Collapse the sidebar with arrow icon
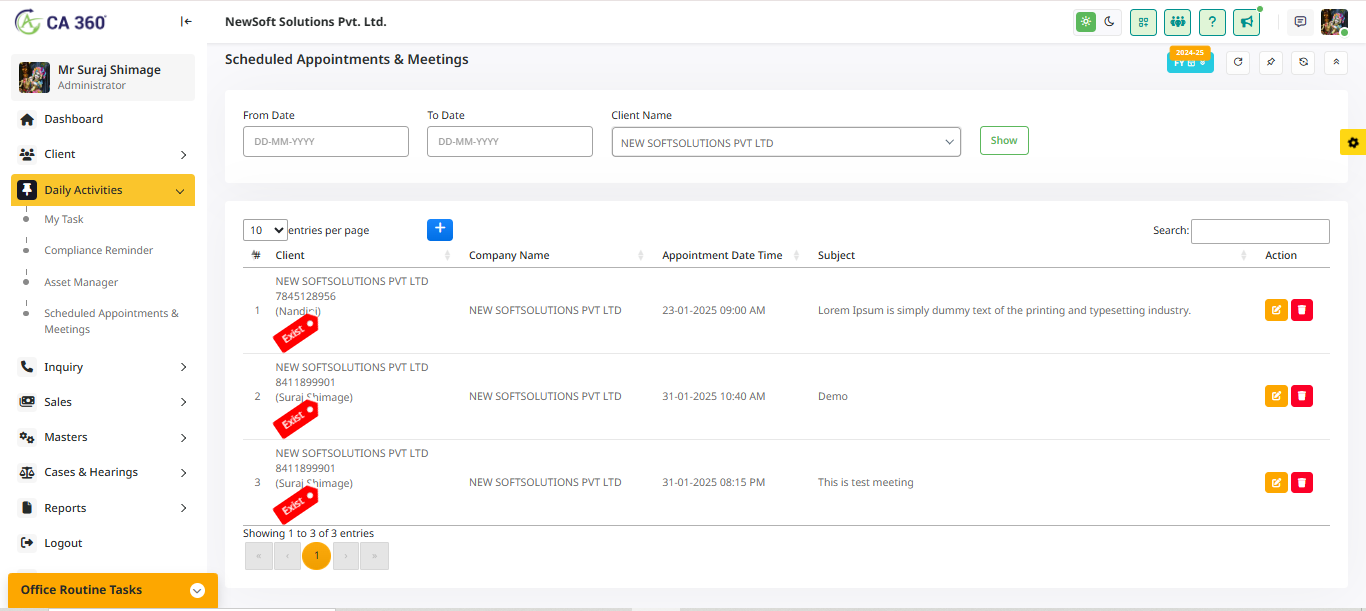 186,21
